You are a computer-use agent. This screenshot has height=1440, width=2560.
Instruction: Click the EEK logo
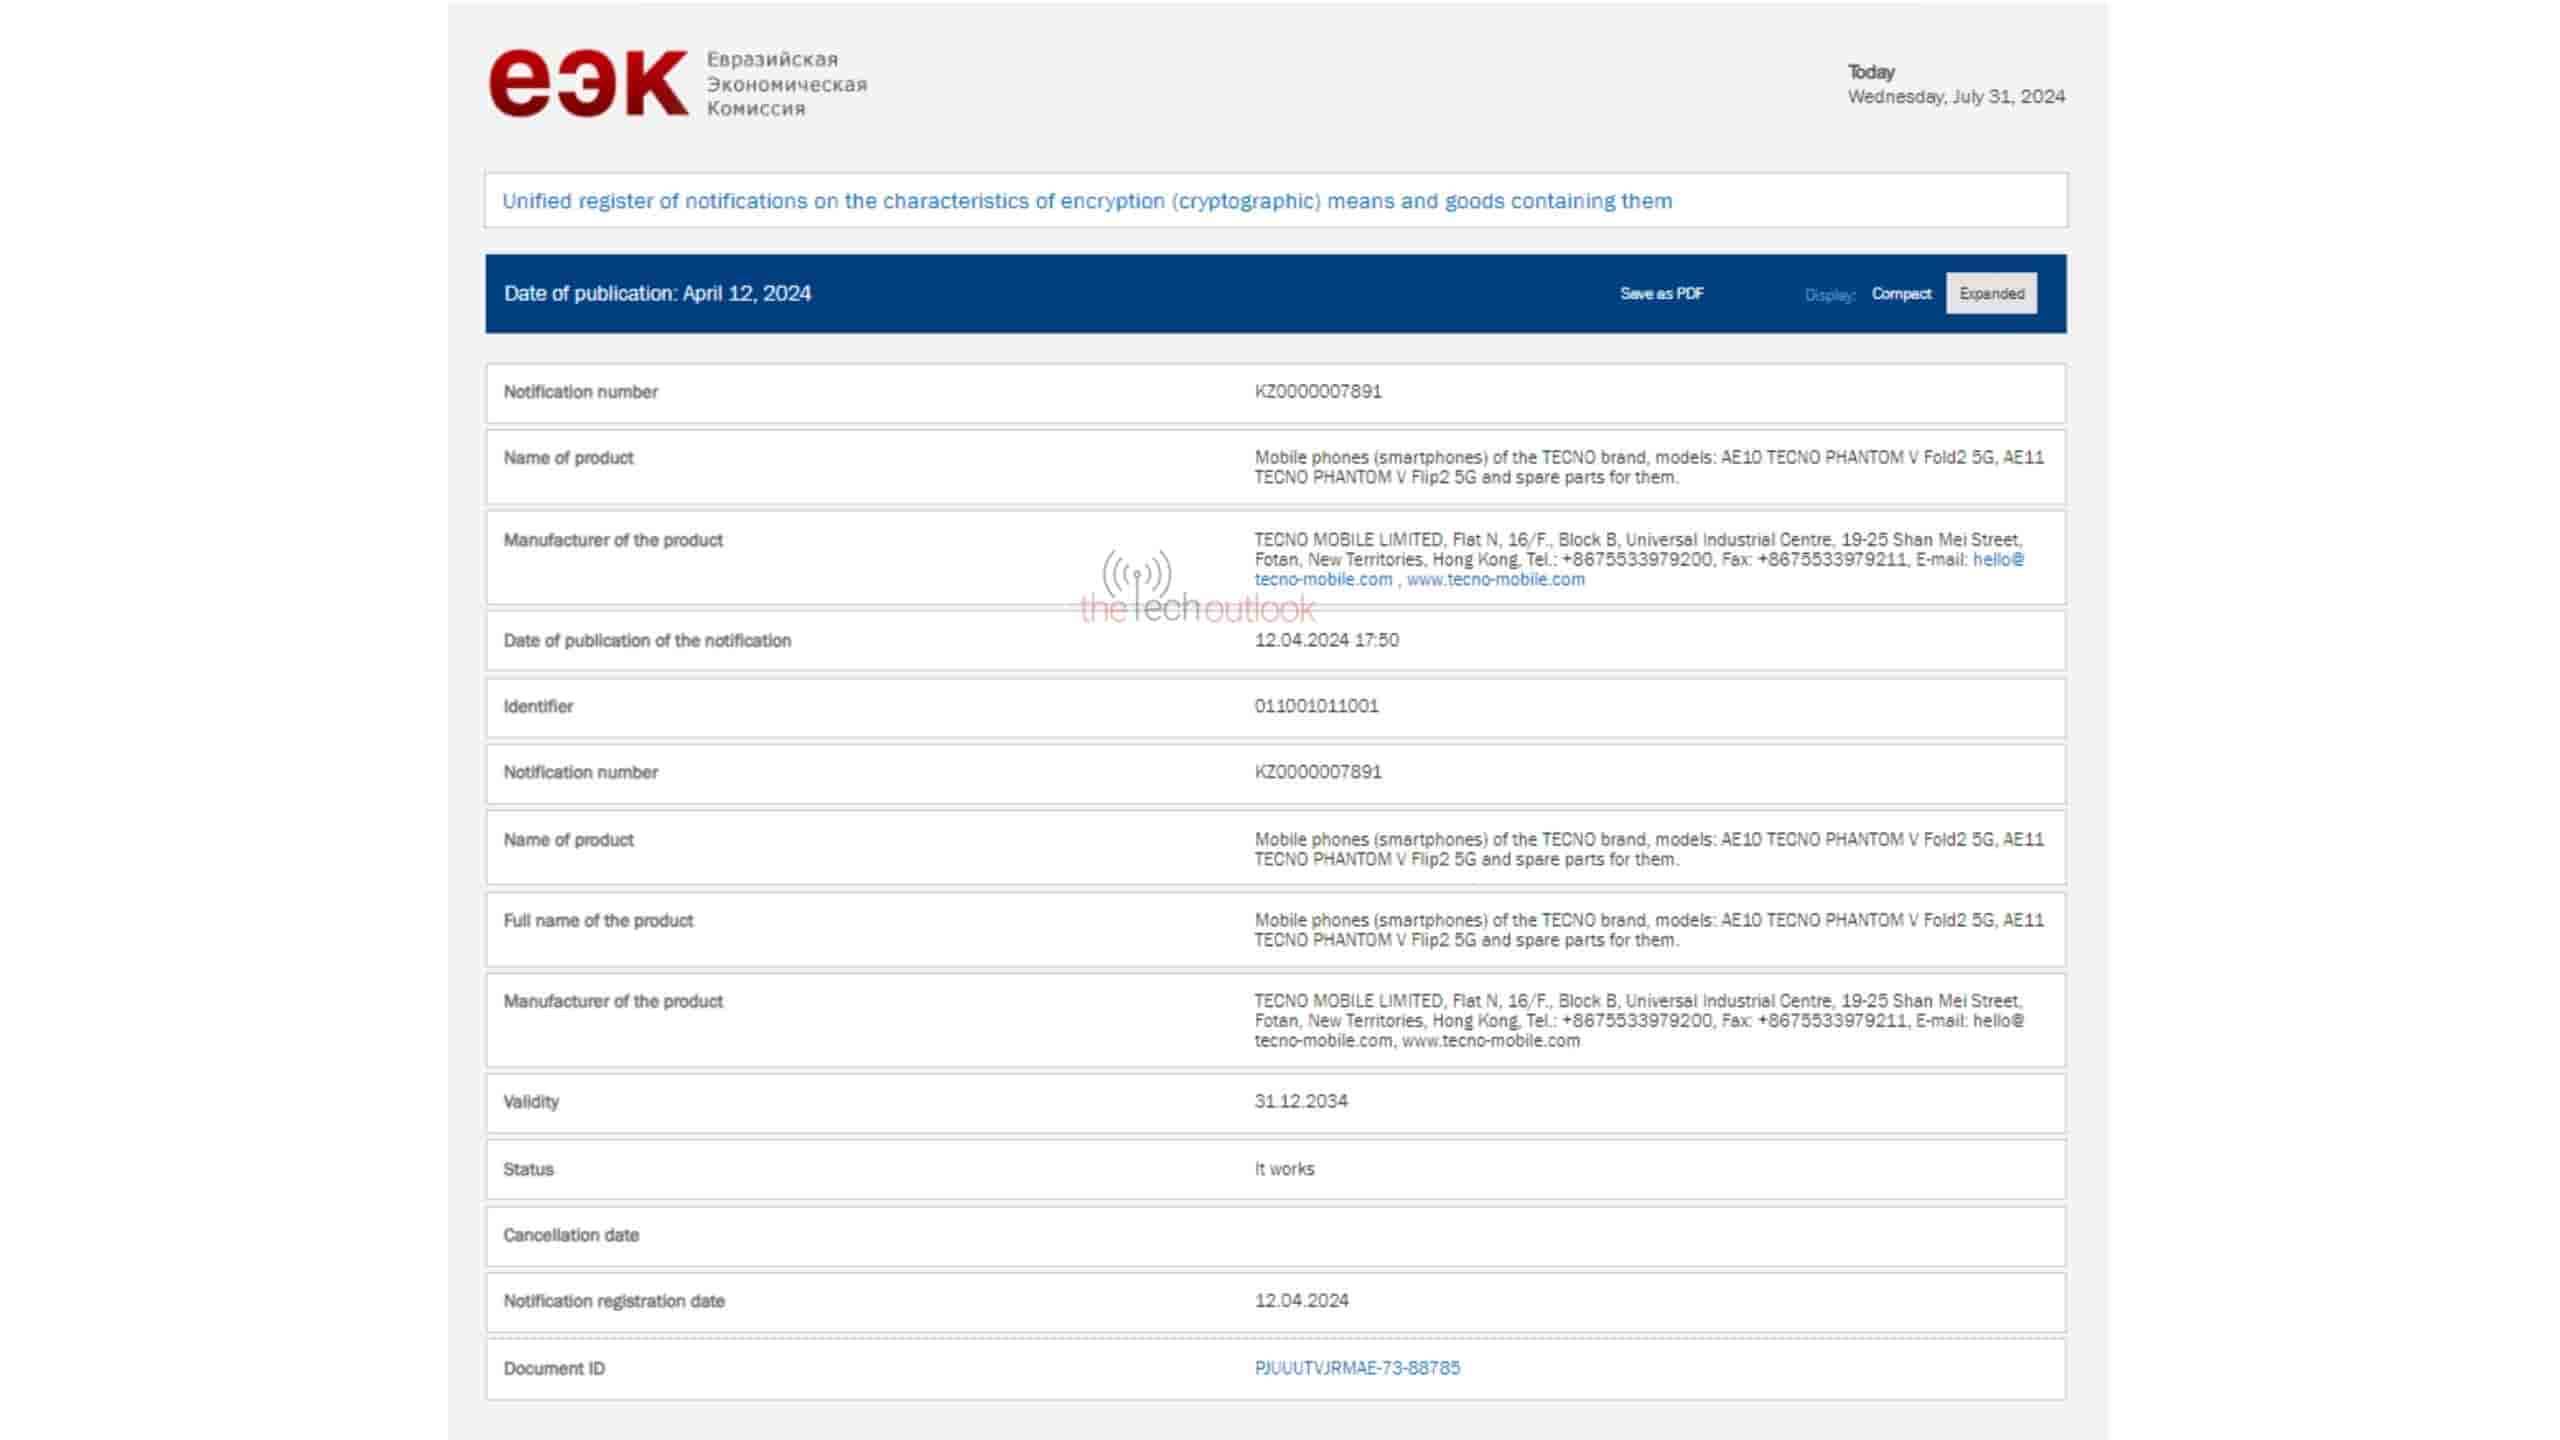588,84
